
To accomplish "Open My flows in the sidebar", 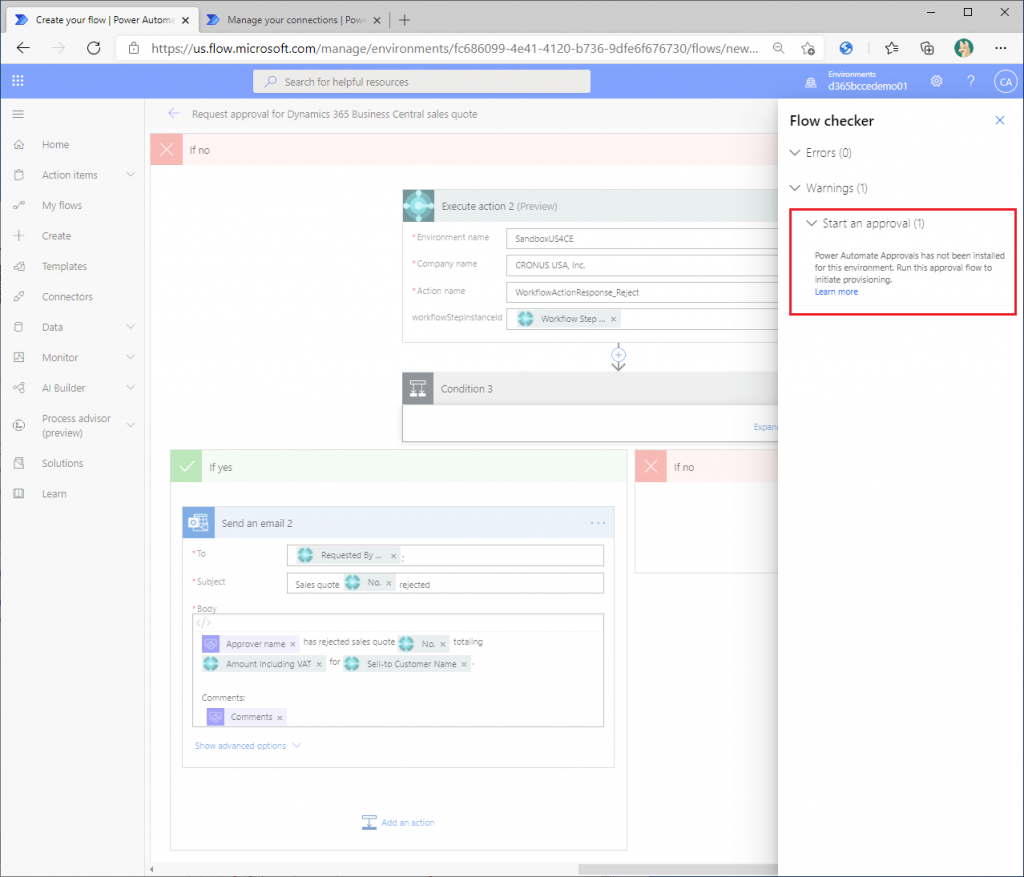I will 62,205.
